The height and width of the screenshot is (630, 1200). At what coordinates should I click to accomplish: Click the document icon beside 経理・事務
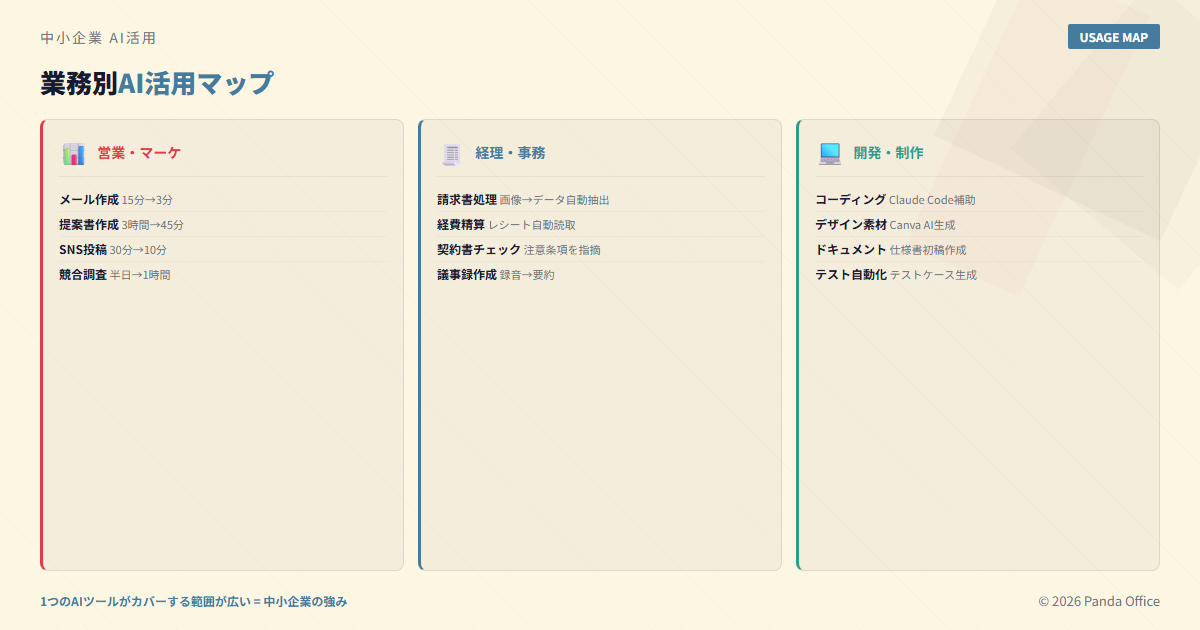click(452, 154)
